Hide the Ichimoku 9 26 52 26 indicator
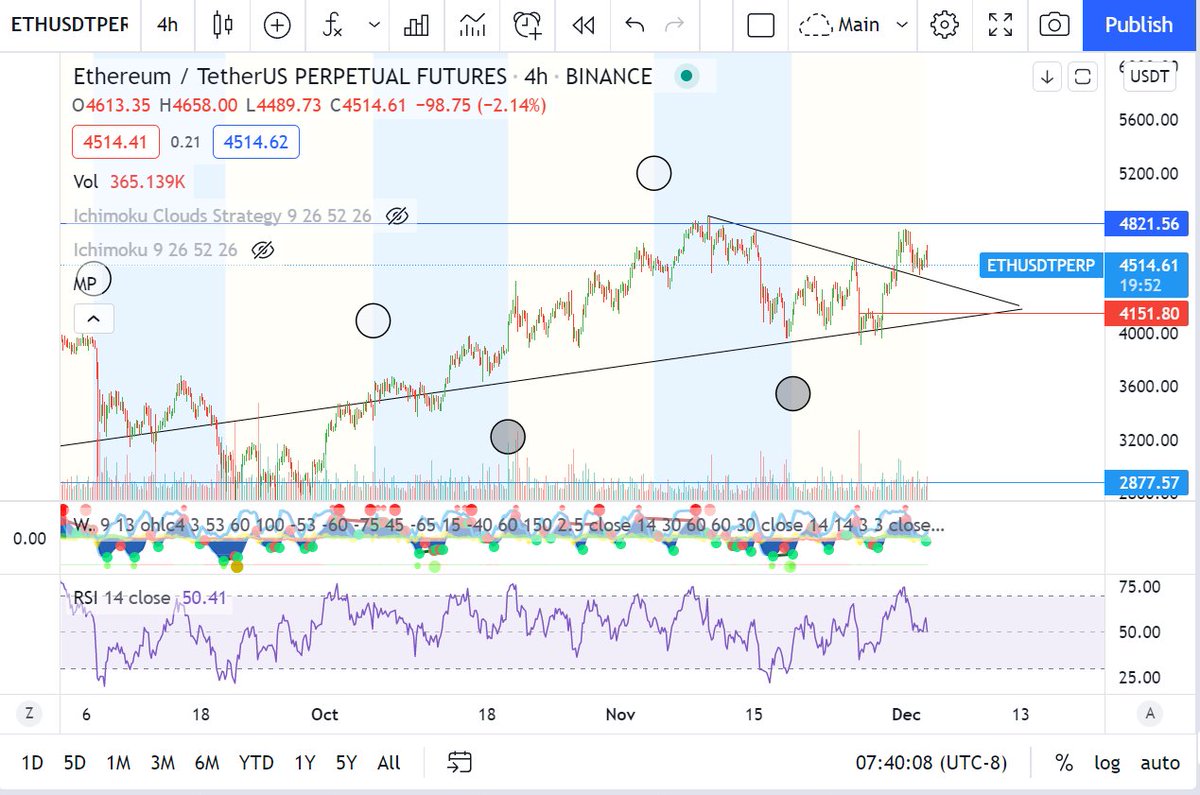1200x795 pixels. pos(262,250)
